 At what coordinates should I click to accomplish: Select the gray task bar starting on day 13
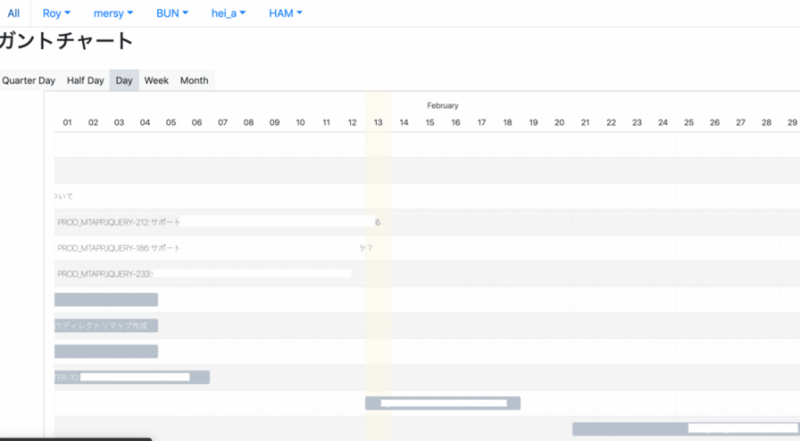tap(442, 403)
